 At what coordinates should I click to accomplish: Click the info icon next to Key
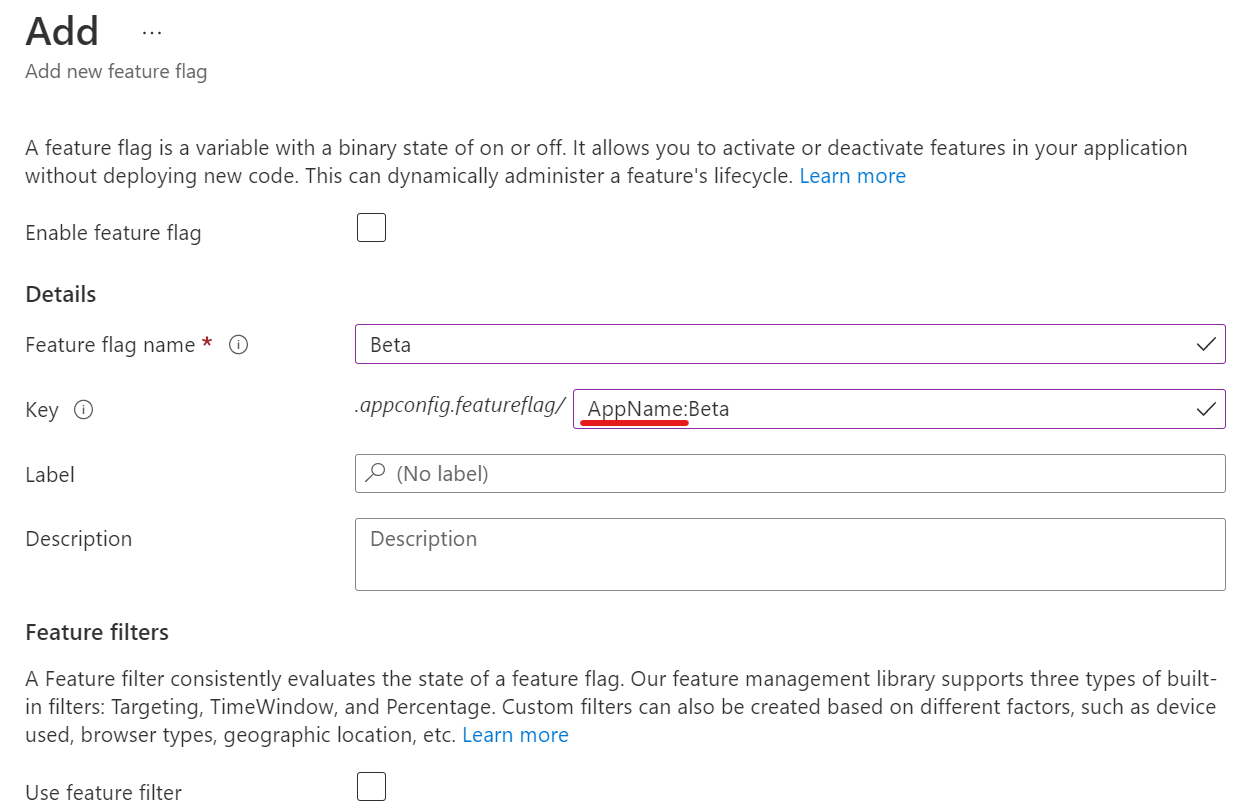(85, 409)
